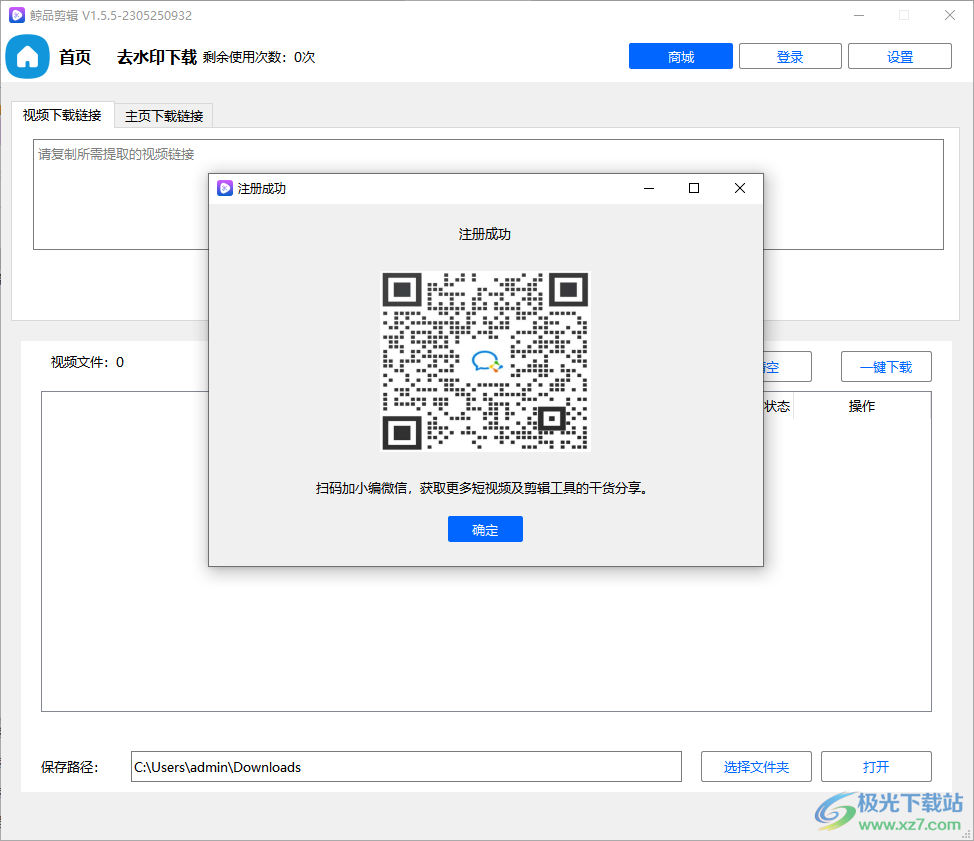Click the 一键下载 button
This screenshot has width=974, height=841.
click(886, 367)
